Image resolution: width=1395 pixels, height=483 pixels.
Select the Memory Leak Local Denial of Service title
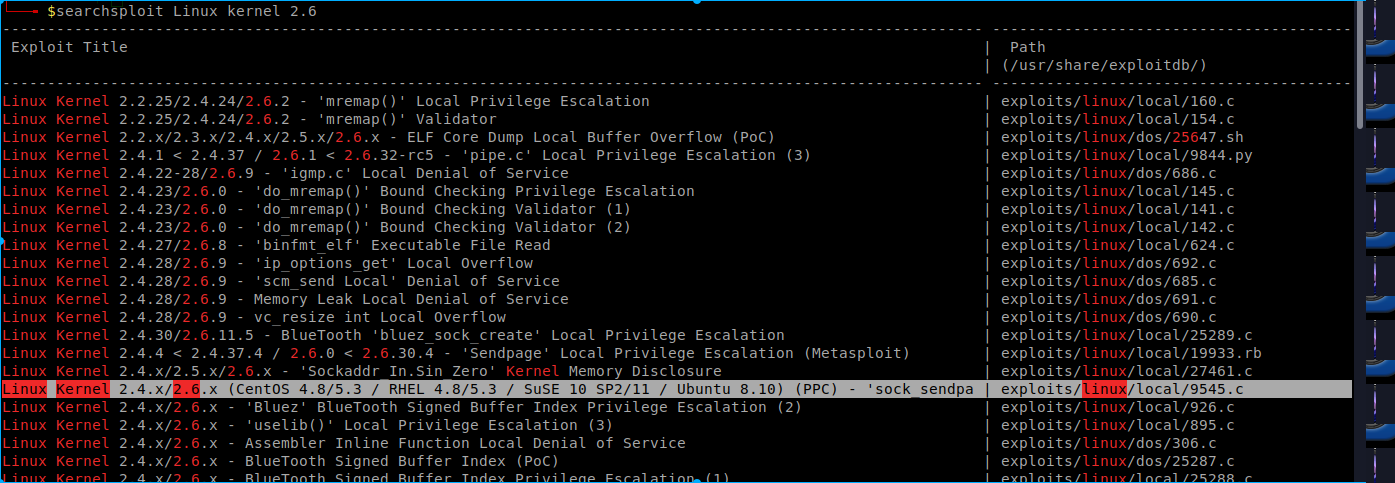point(285,299)
